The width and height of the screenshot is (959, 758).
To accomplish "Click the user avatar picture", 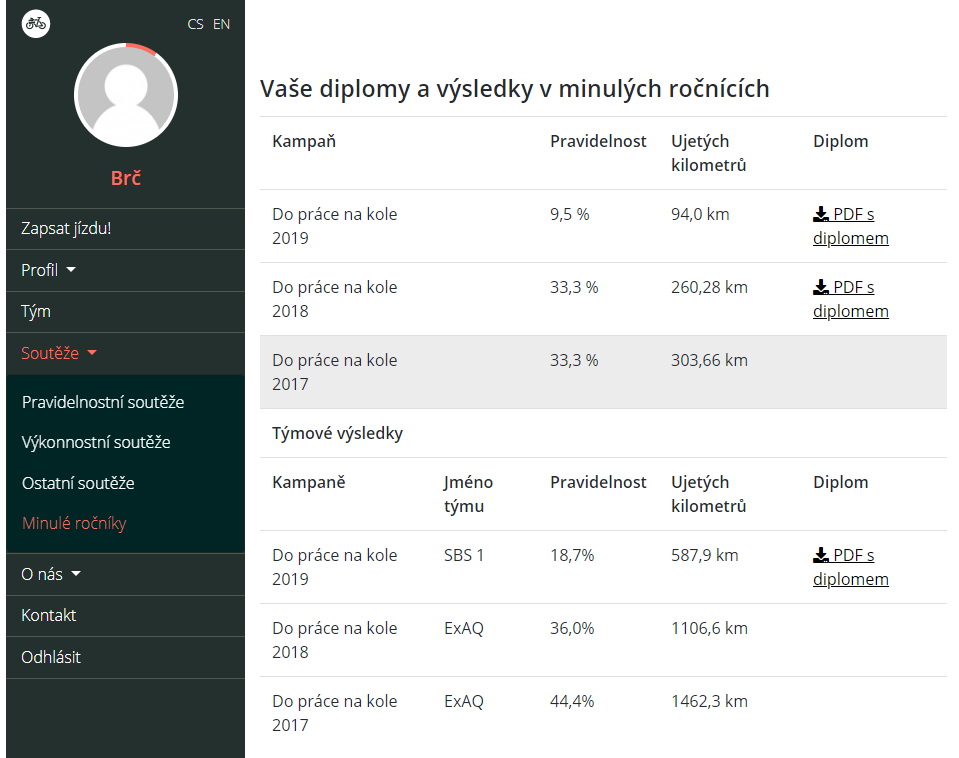I will coord(126,95).
